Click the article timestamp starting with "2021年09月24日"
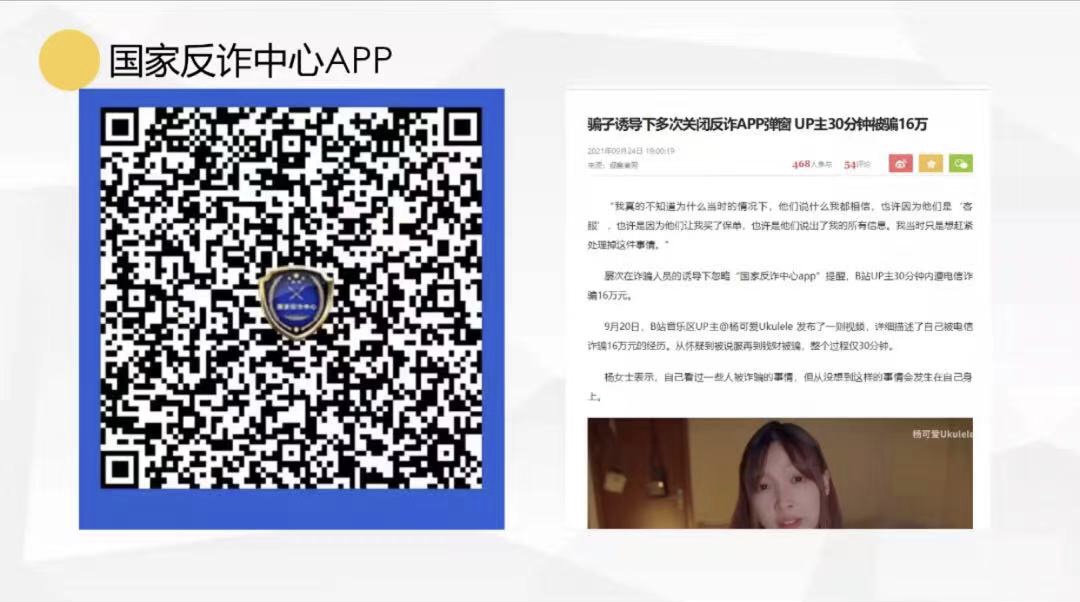This screenshot has width=1080, height=602. [631, 151]
